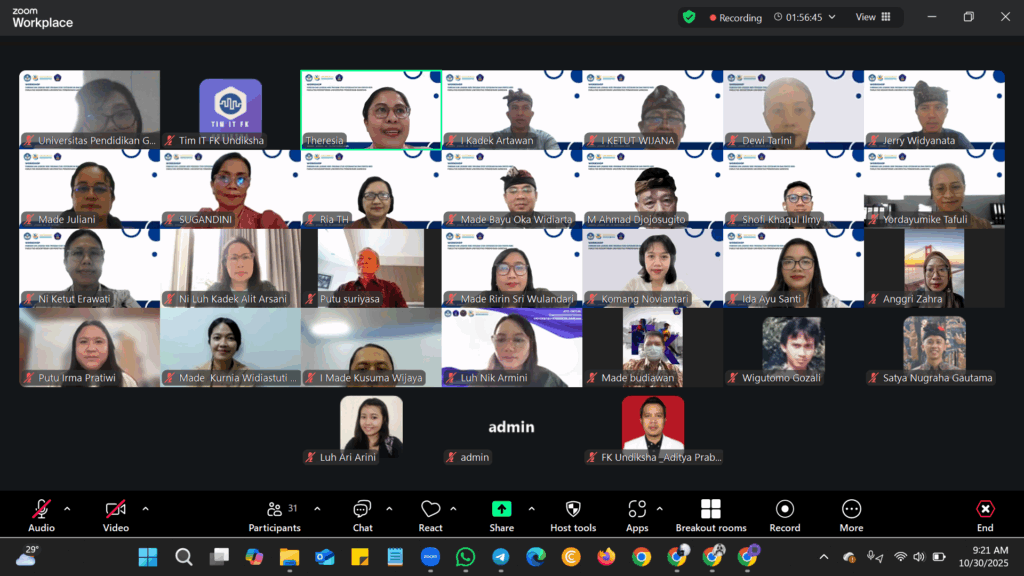
Task: Toggle the Record button
Action: (x=784, y=515)
